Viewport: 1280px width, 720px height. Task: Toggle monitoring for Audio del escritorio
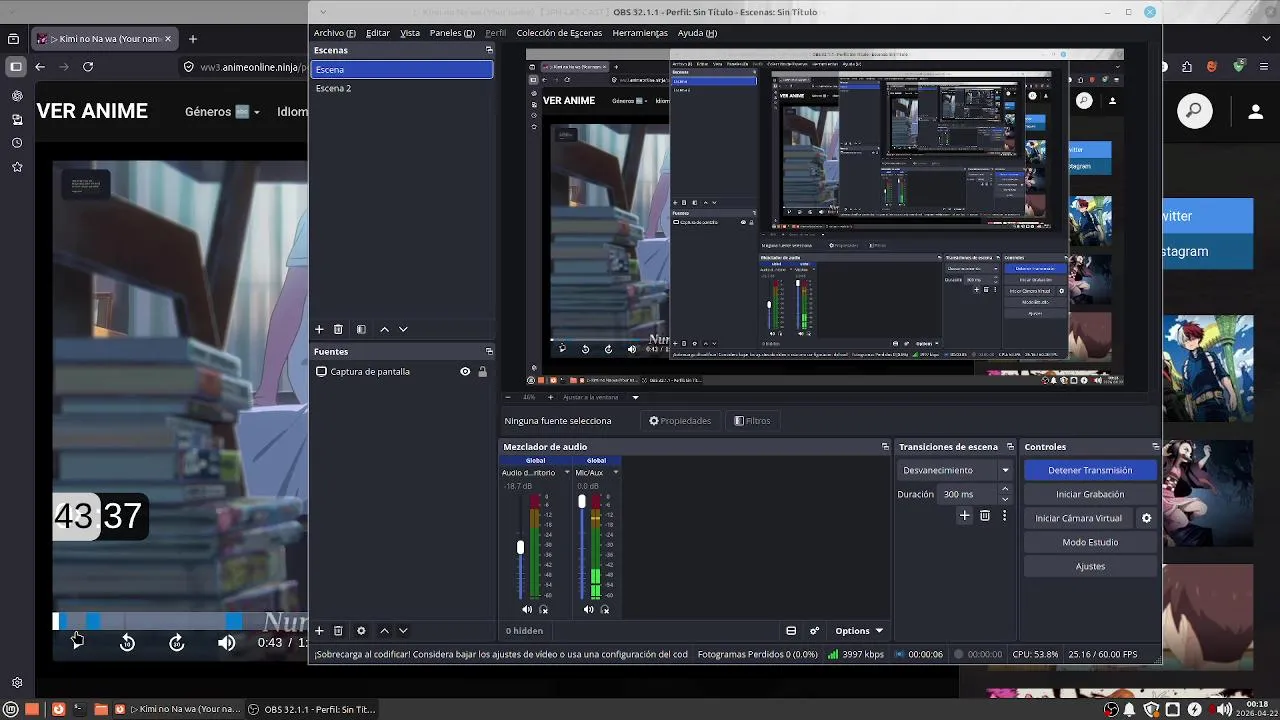(x=544, y=610)
